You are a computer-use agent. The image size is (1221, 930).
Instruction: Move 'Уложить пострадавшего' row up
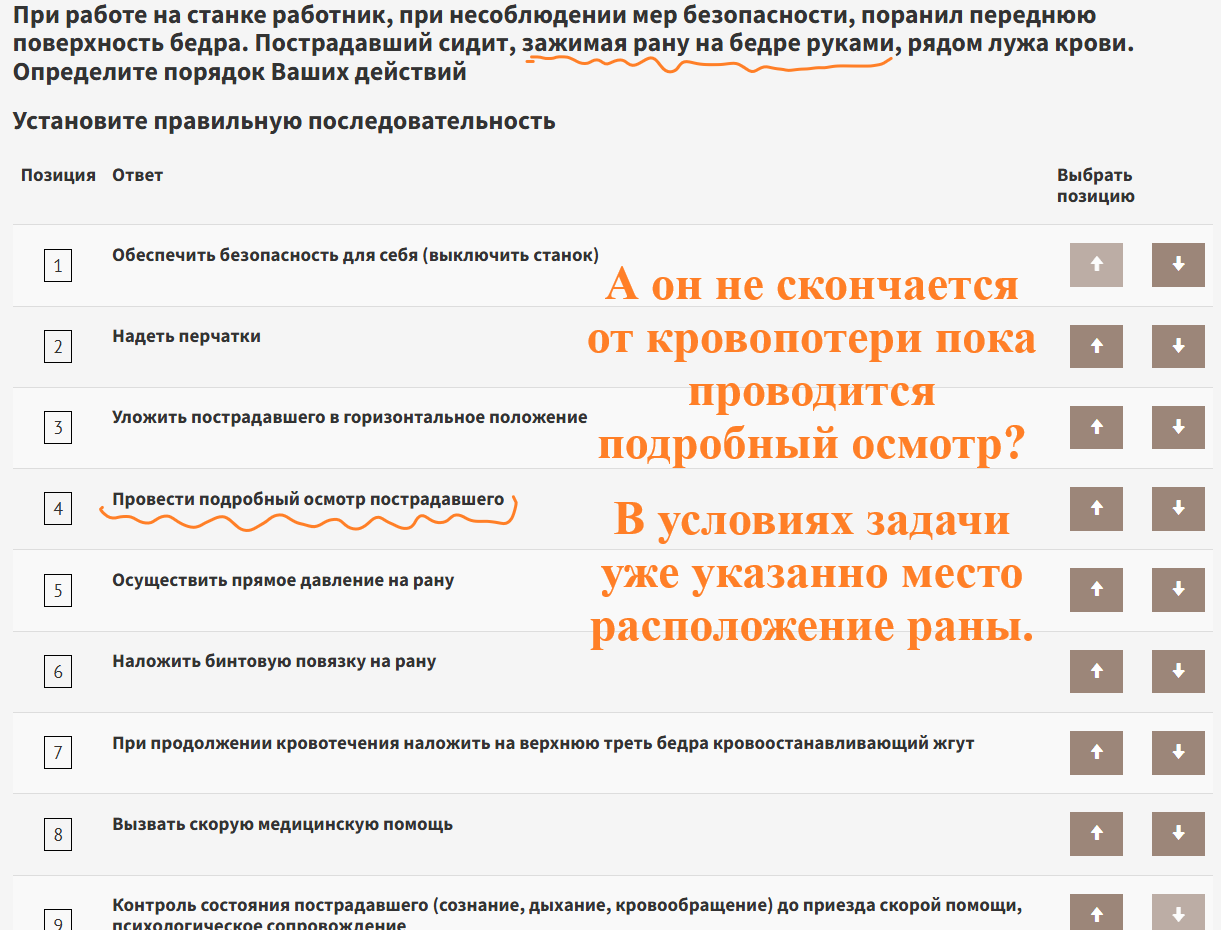pyautogui.click(x=1096, y=427)
